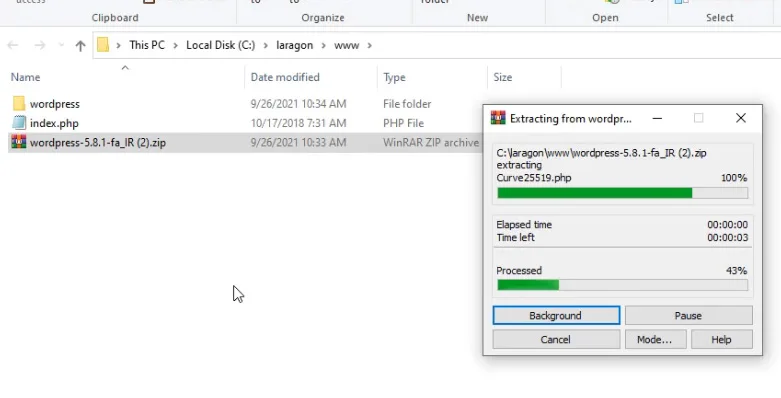The image size is (781, 398).
Task: Select the wordpress folder icon
Action: click(19, 104)
